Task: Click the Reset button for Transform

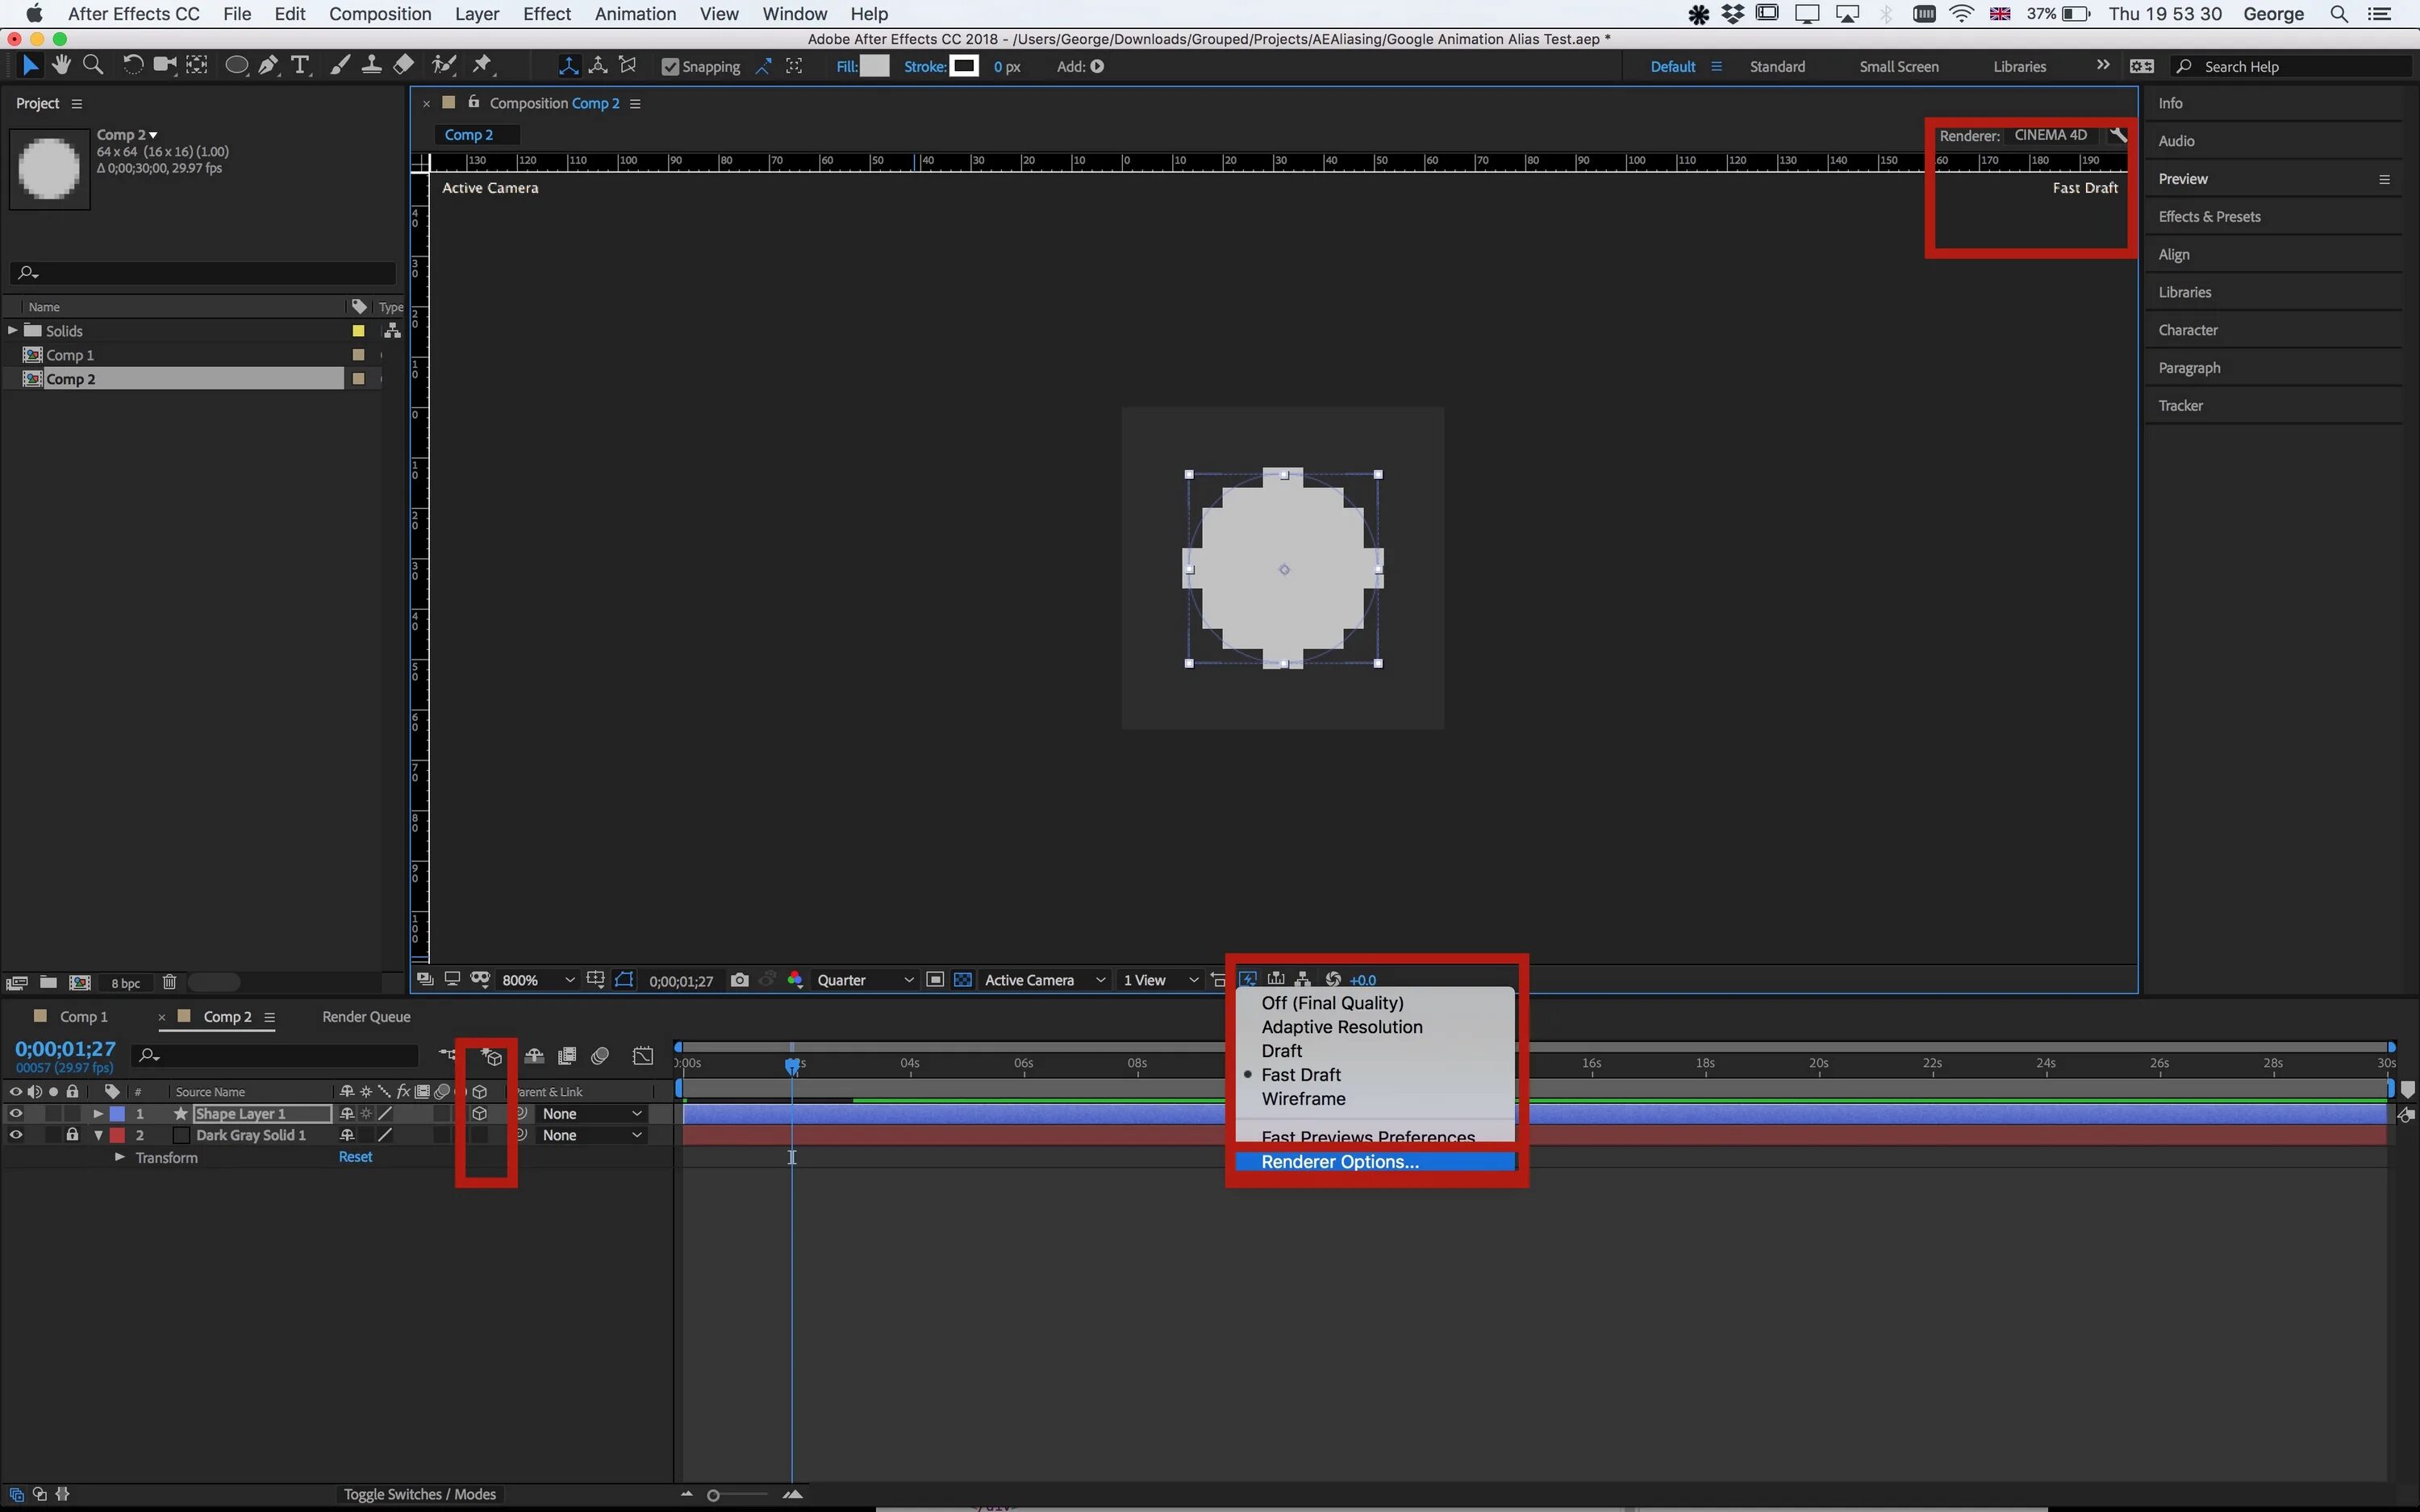Action: point(356,1156)
